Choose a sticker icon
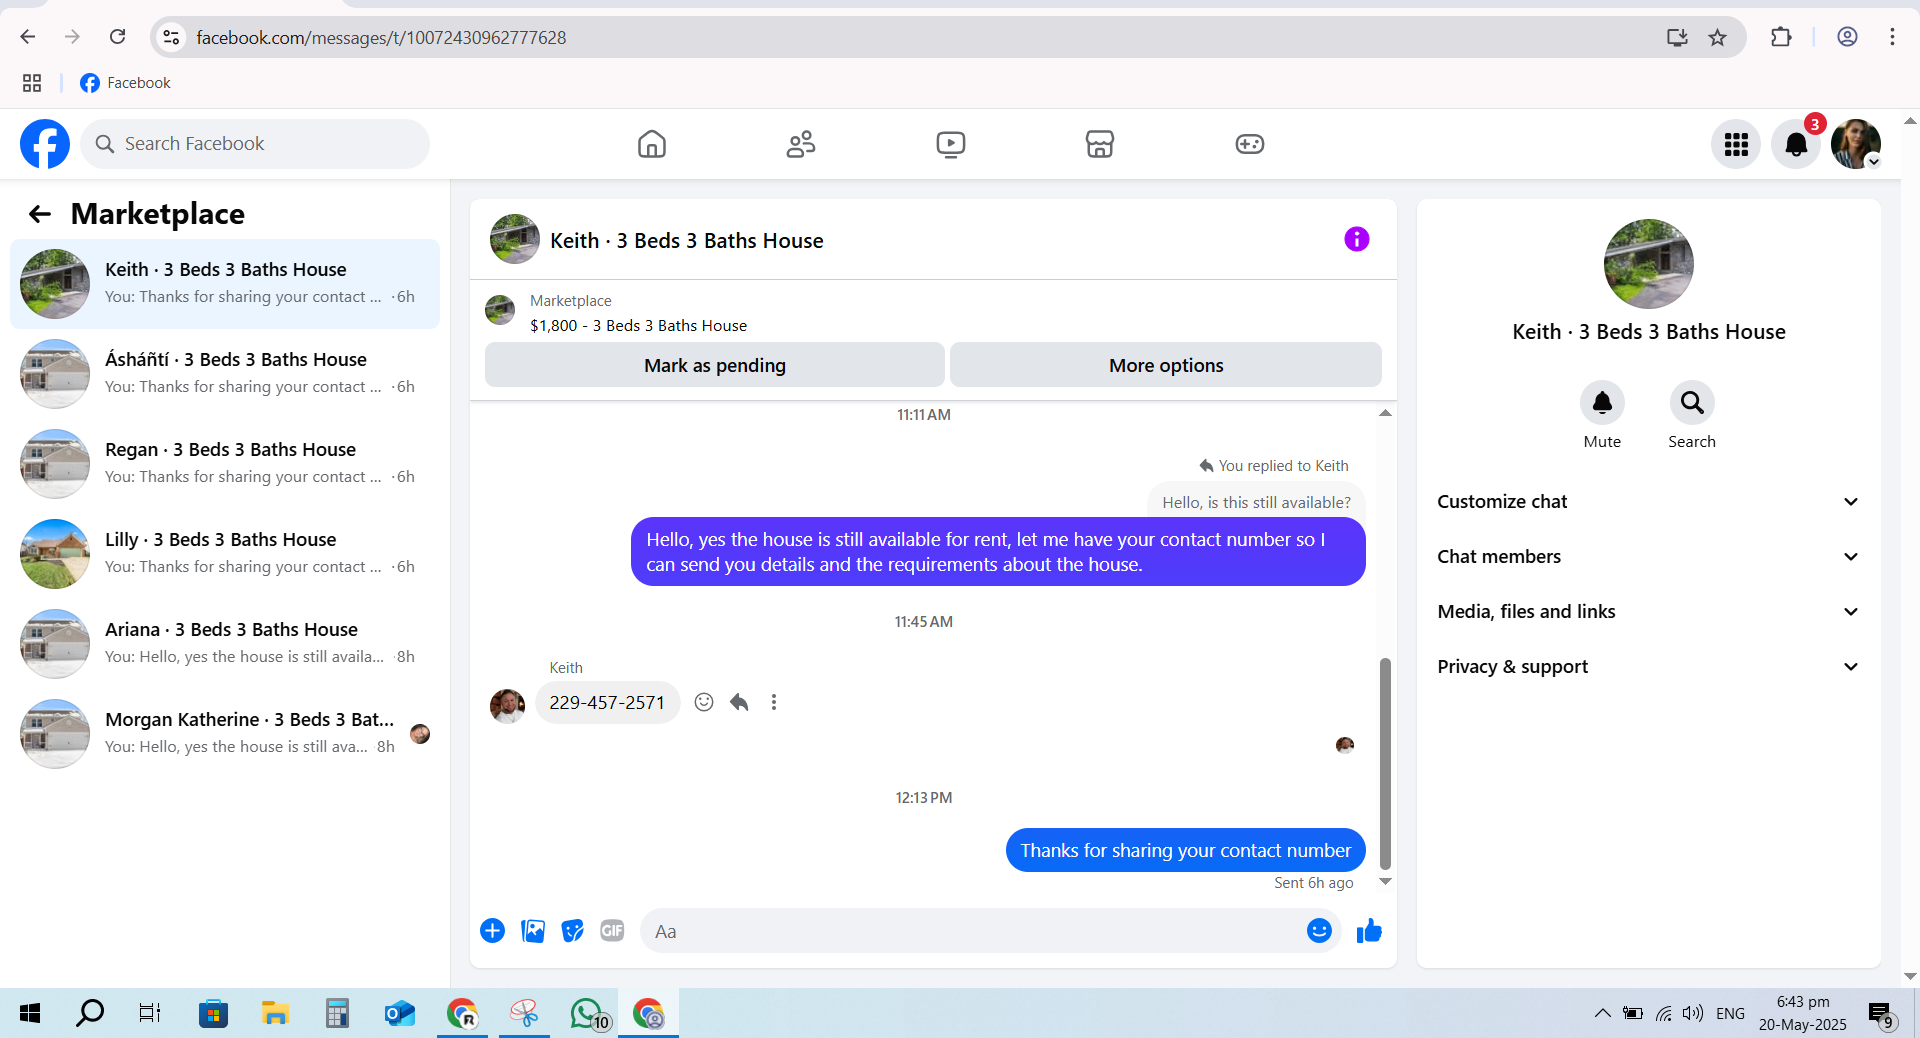Image resolution: width=1920 pixels, height=1038 pixels. (x=573, y=931)
